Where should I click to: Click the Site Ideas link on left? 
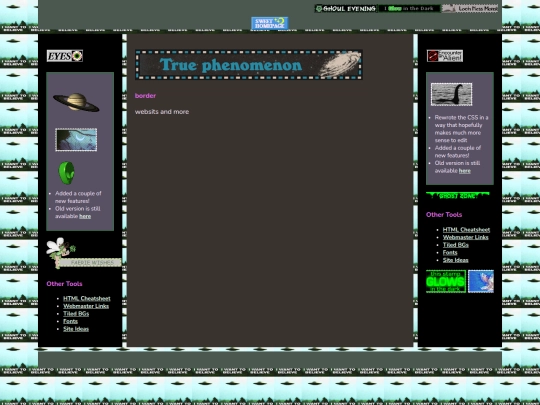(76, 329)
